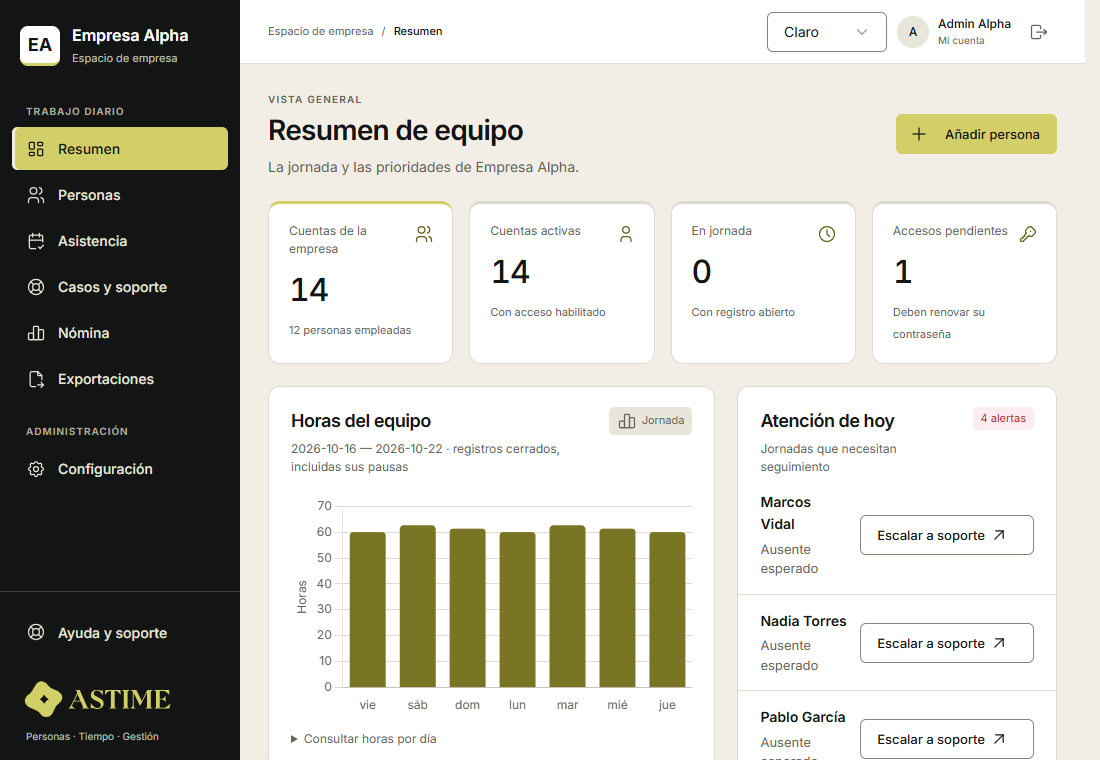Click the Asistencia calendar icon

point(36,241)
